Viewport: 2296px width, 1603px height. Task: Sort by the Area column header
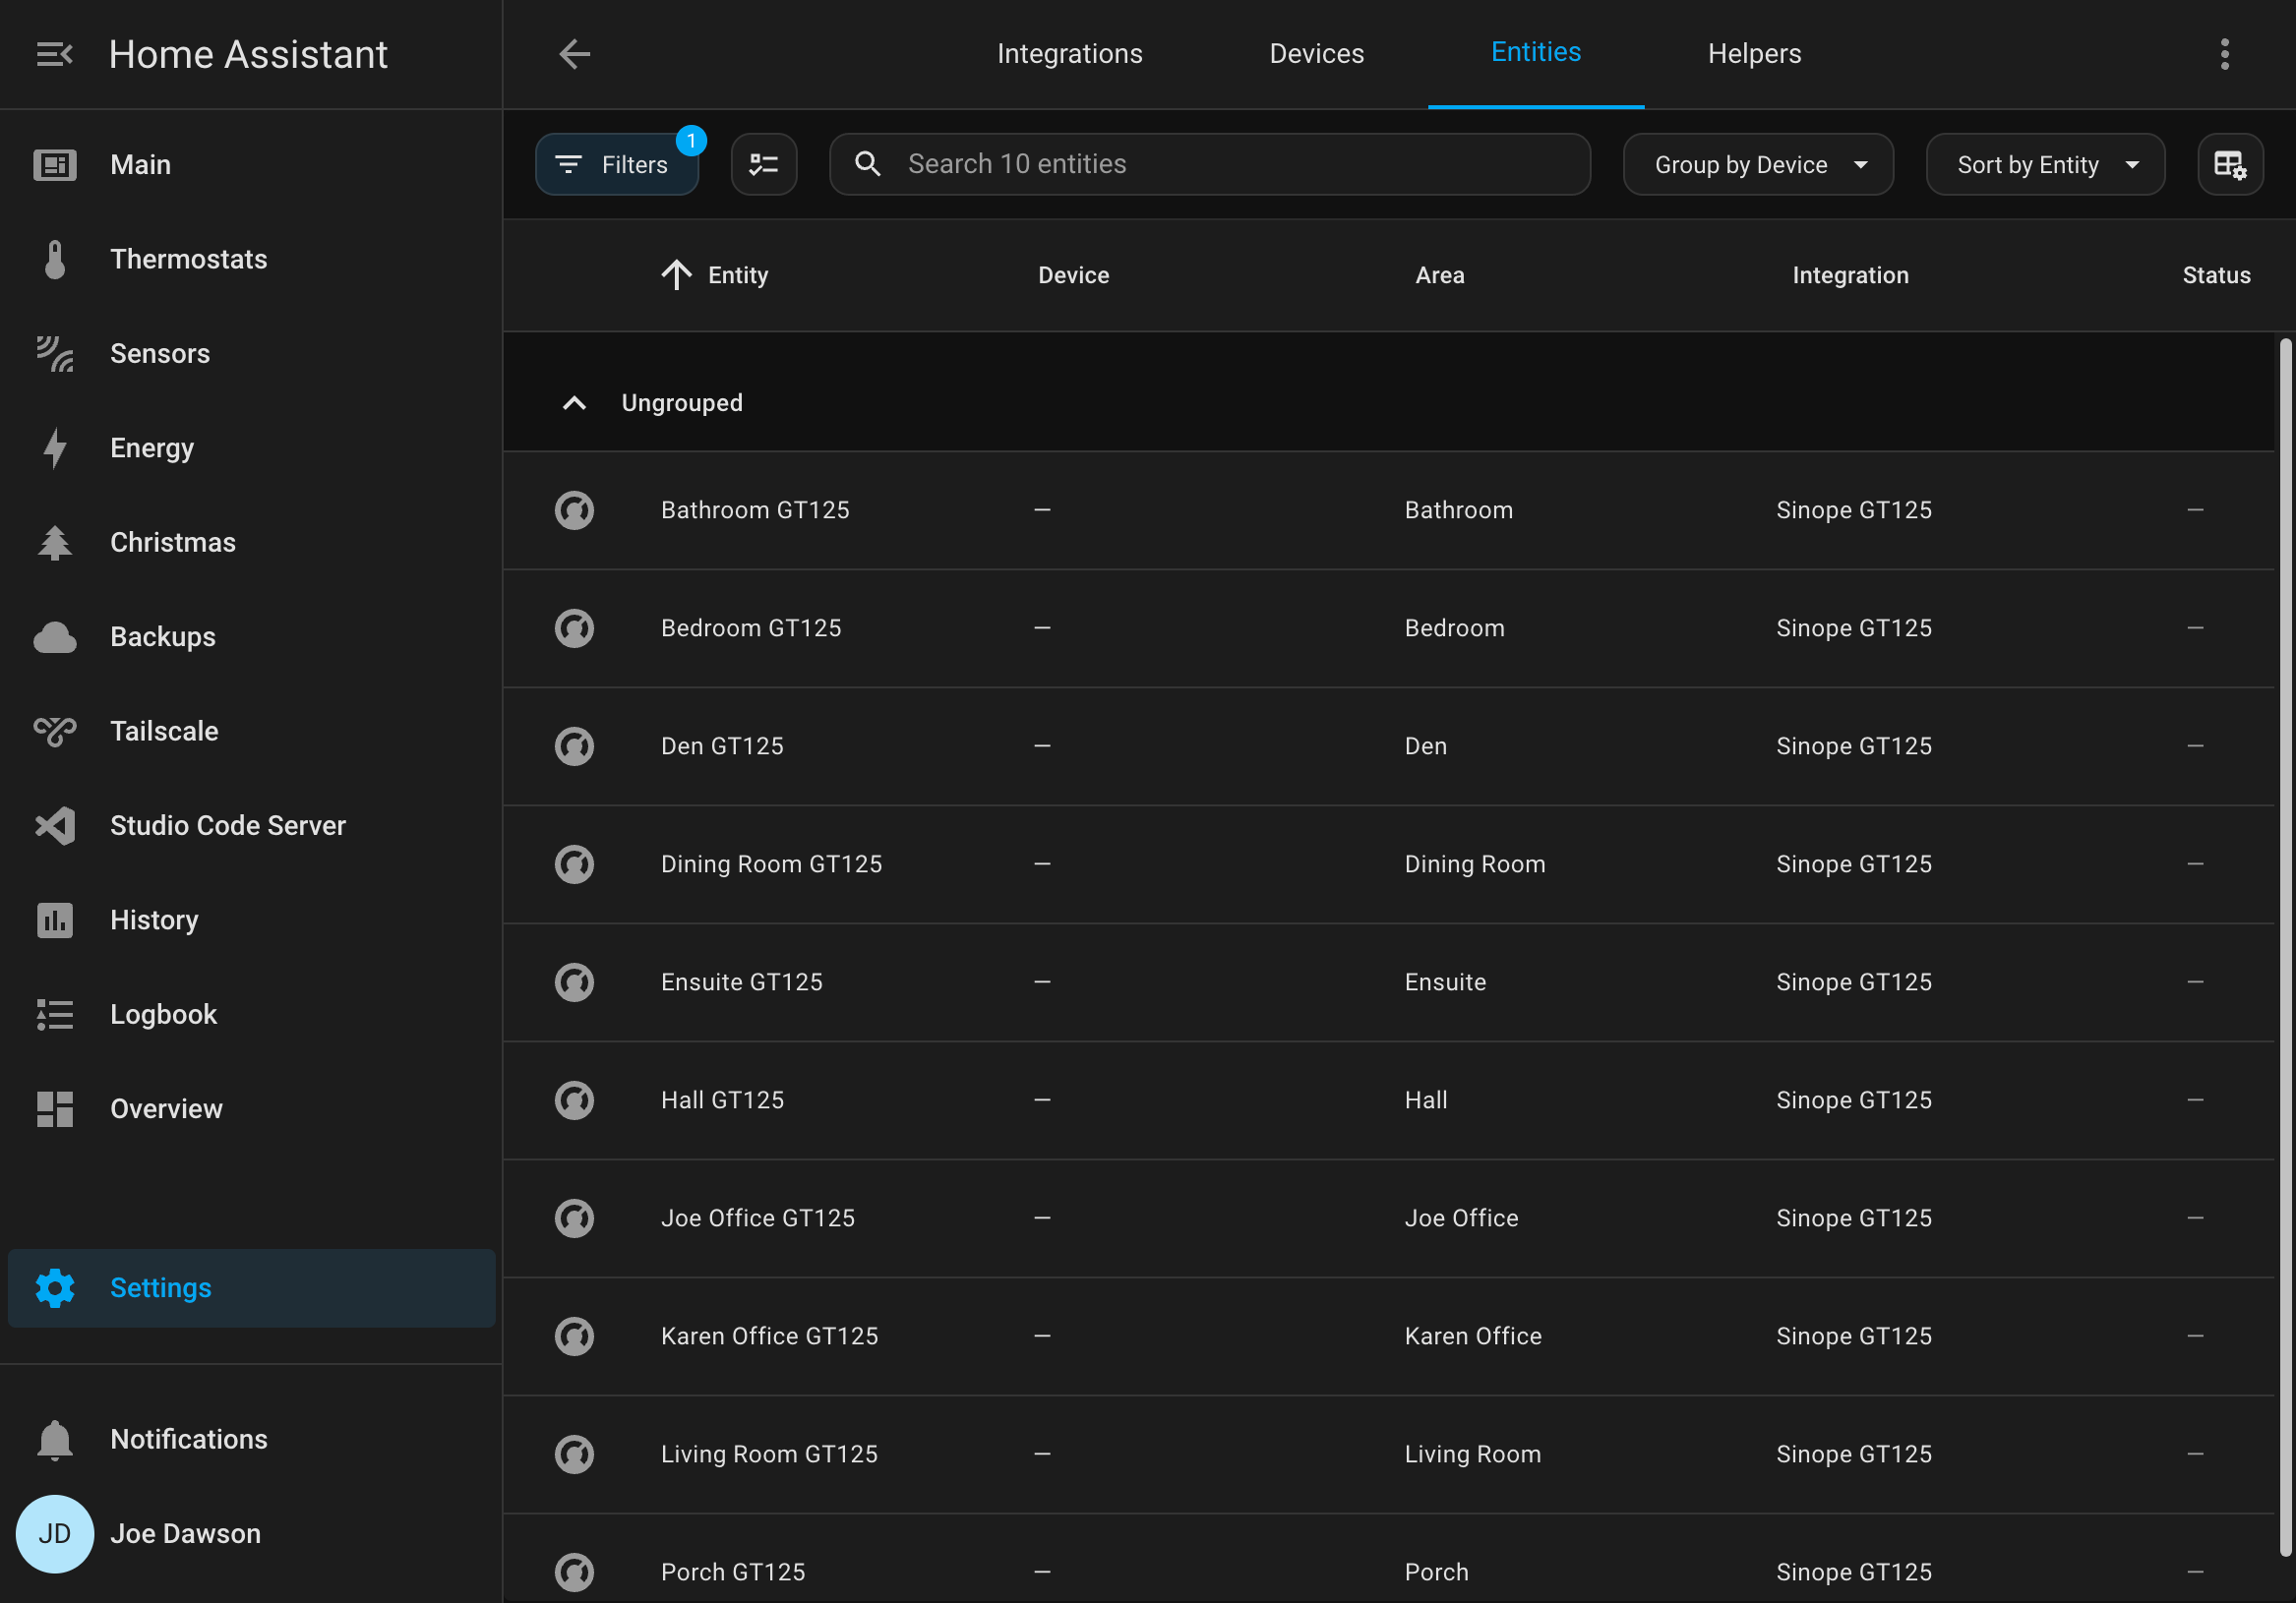(x=1439, y=275)
